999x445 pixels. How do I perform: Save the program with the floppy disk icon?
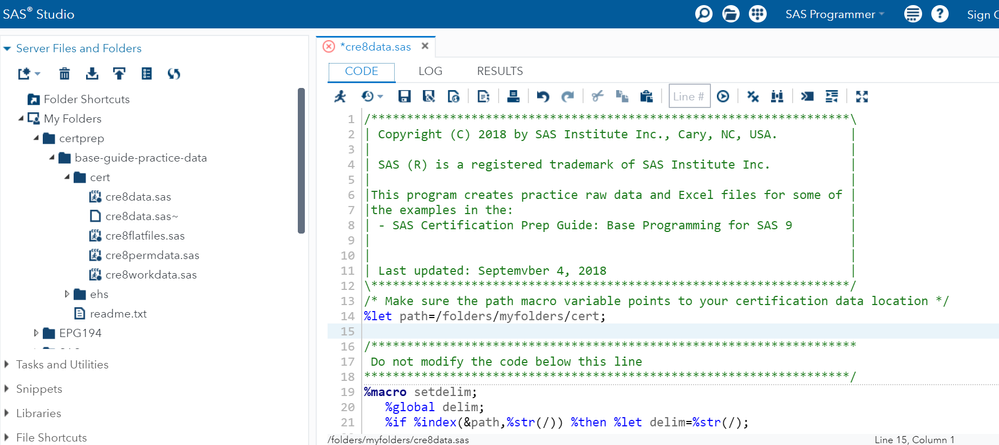[x=404, y=96]
